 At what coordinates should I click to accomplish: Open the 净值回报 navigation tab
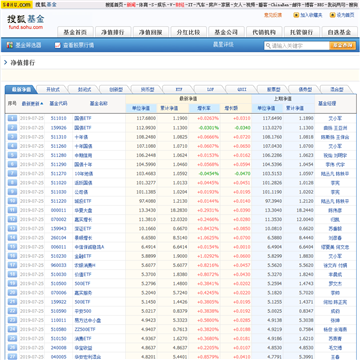tap(150, 32)
